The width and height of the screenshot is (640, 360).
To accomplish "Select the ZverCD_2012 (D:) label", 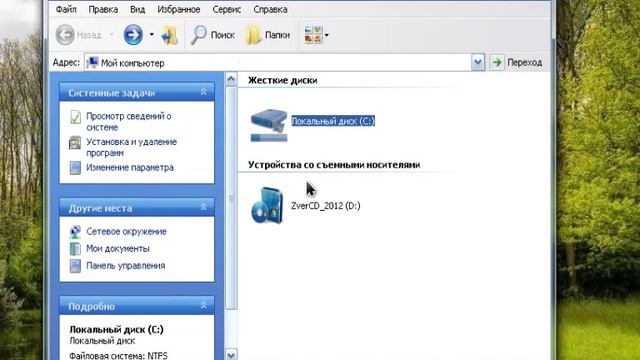I will pyautogui.click(x=326, y=206).
